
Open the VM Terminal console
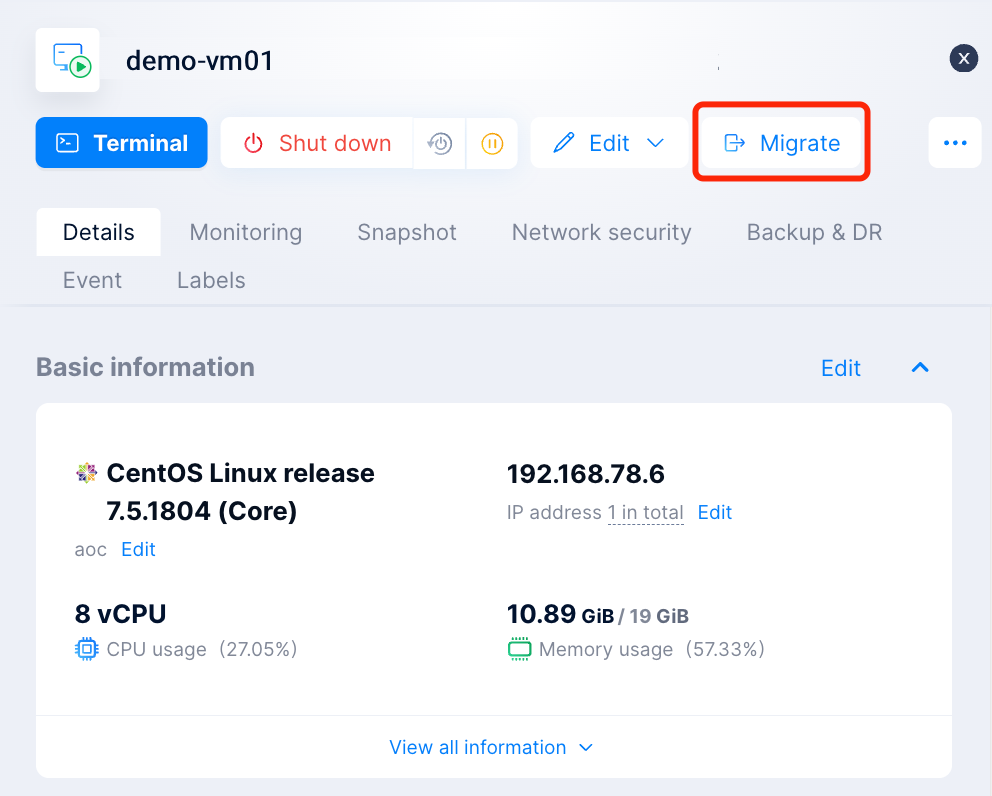121,143
